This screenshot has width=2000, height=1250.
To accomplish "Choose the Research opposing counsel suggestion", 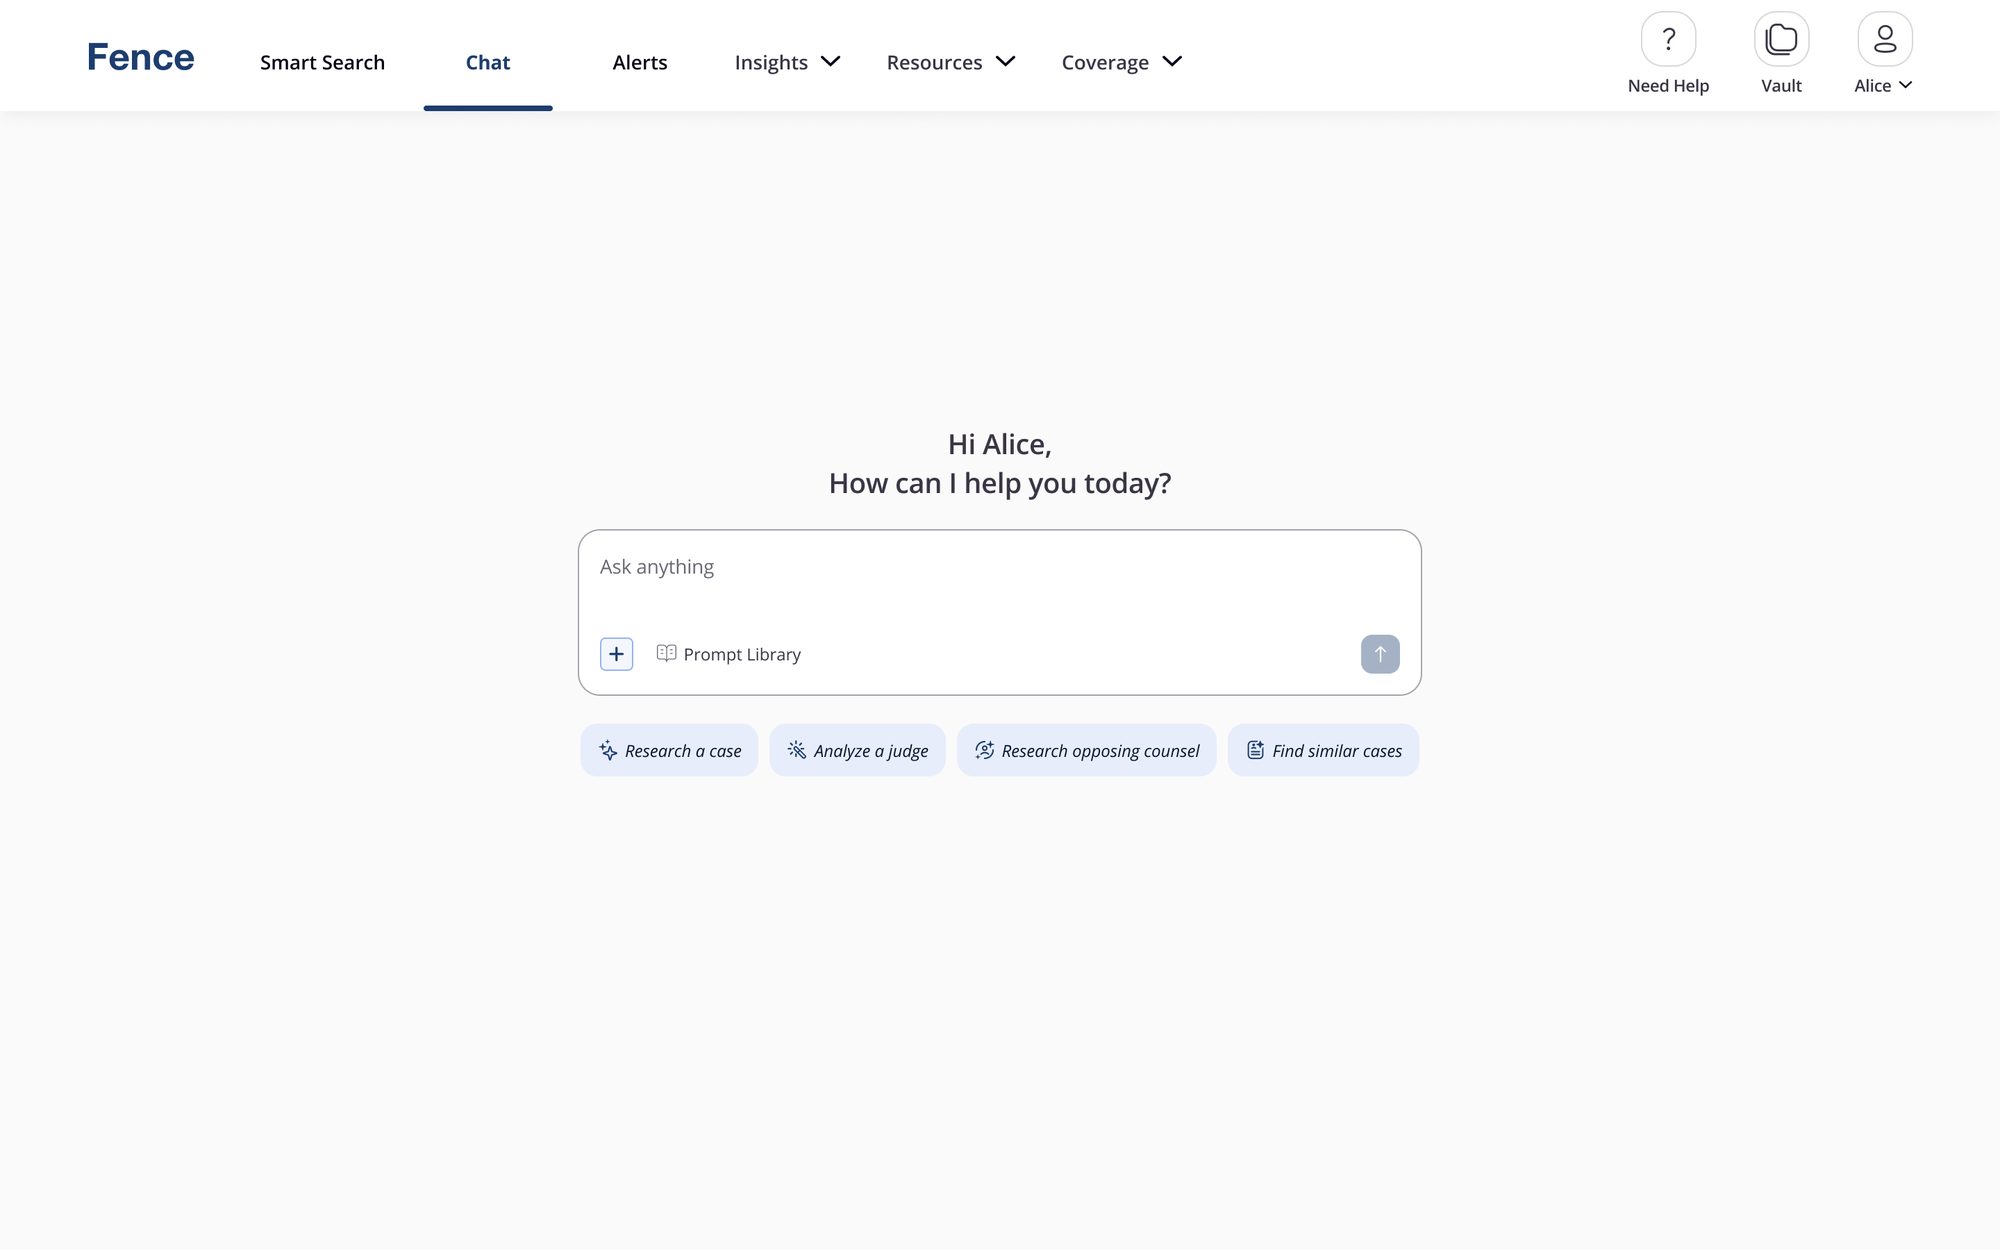I will [x=1086, y=750].
